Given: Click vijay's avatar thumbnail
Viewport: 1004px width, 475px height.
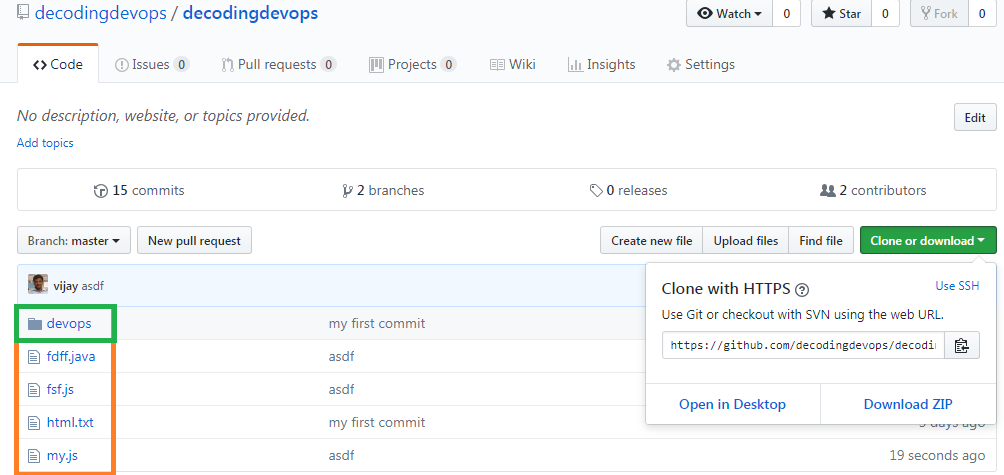Looking at the screenshot, I should [38, 284].
